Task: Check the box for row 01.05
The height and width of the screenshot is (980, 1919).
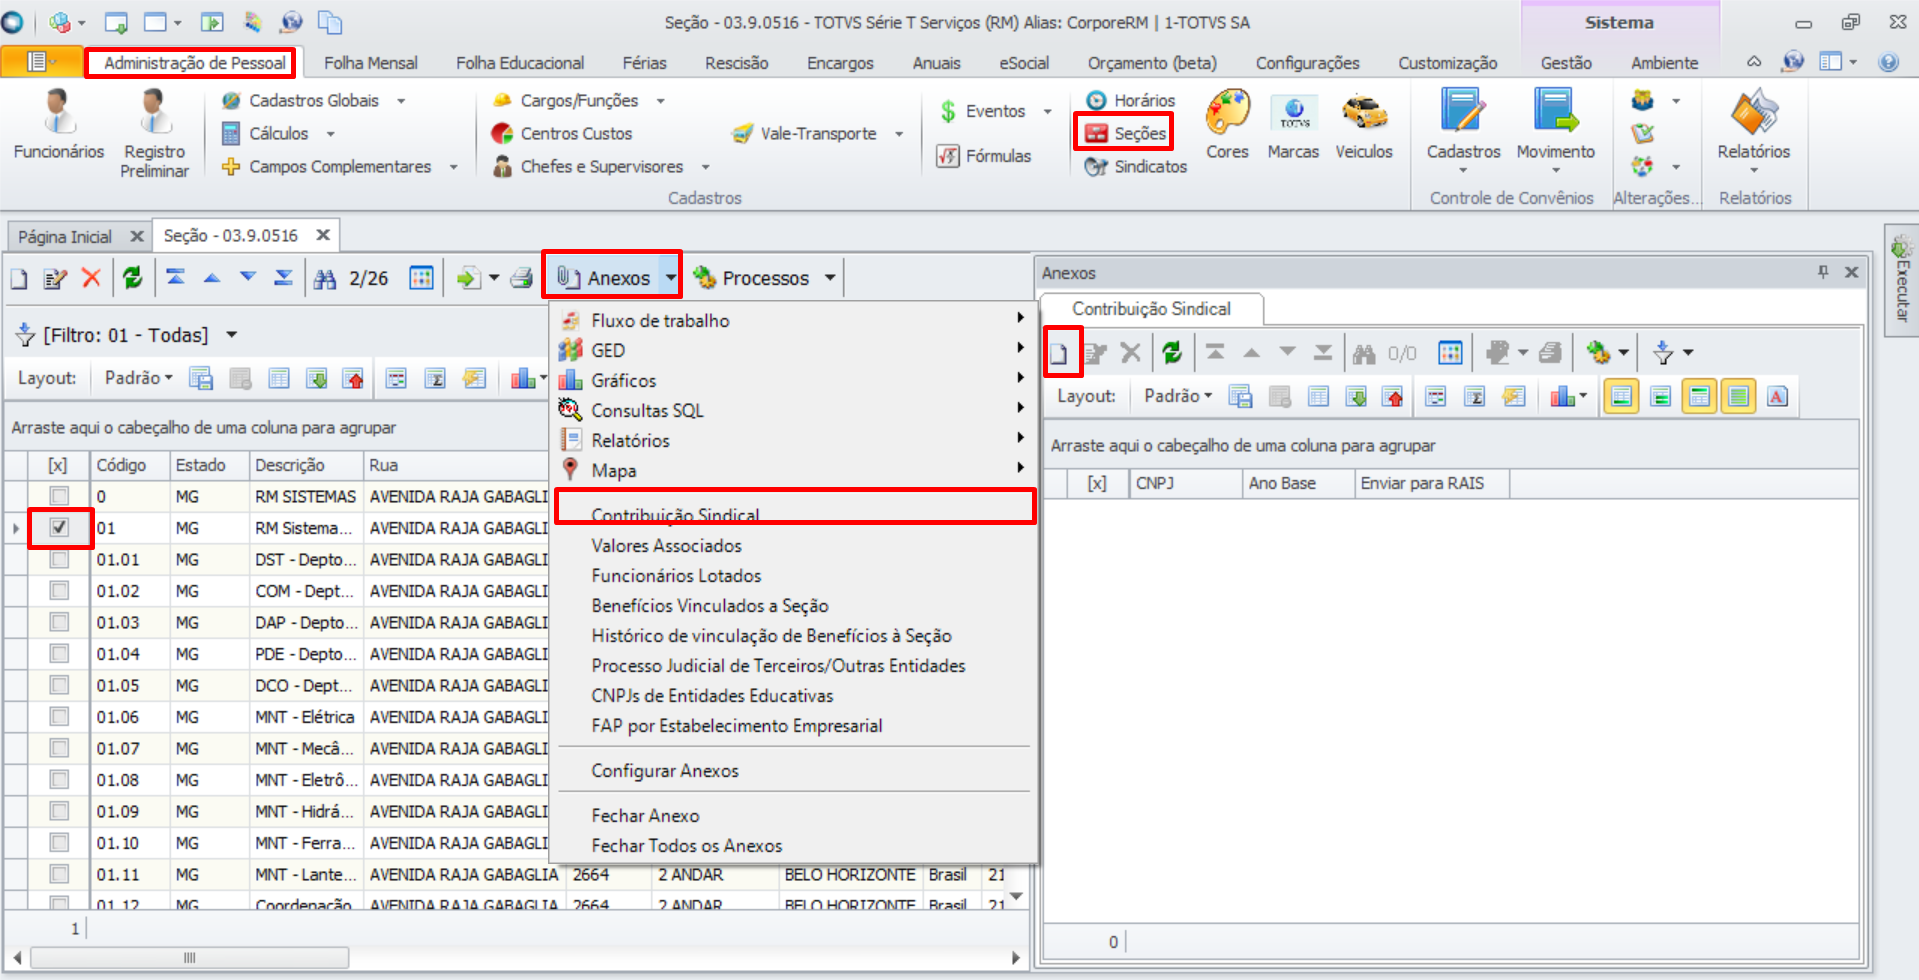Action: [x=59, y=685]
